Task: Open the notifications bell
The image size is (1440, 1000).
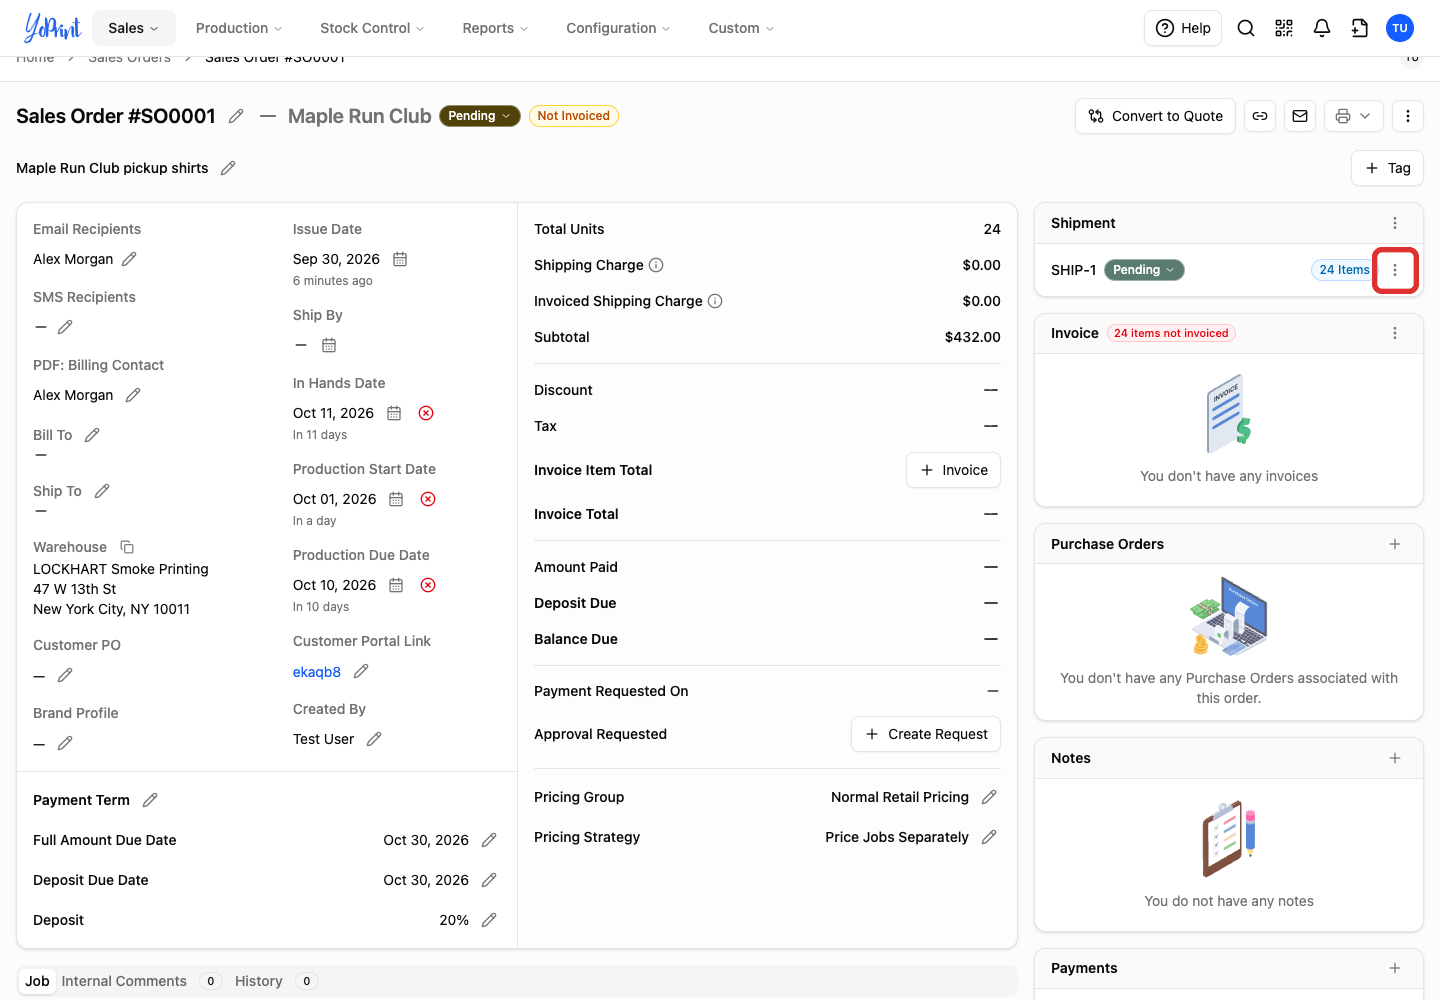Action: (1322, 28)
